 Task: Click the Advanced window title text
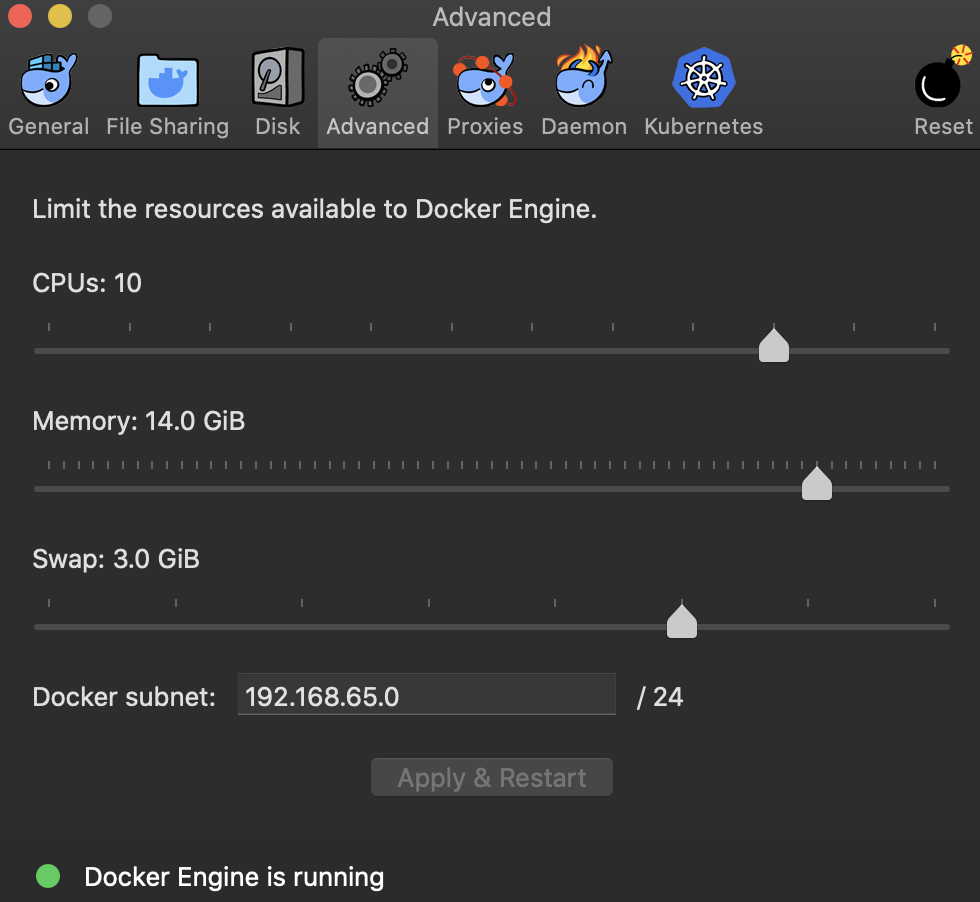[491, 17]
